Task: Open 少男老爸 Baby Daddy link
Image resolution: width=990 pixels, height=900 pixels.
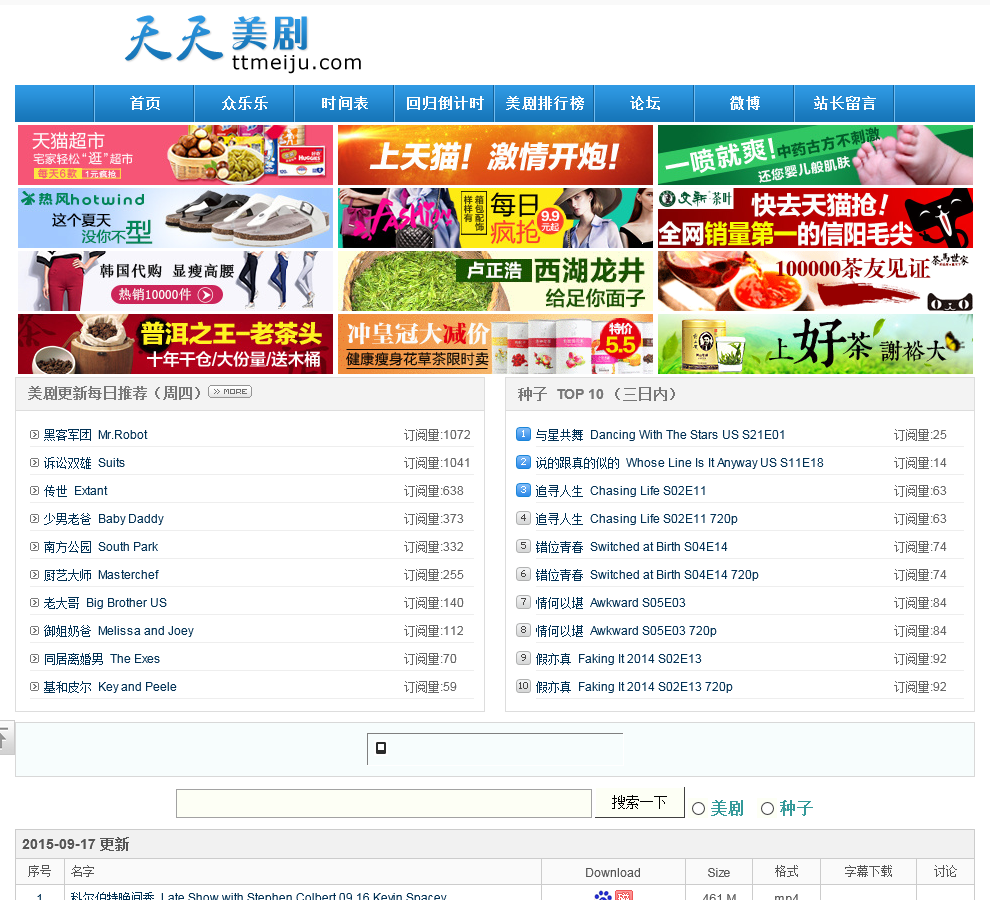Action: pos(104,519)
